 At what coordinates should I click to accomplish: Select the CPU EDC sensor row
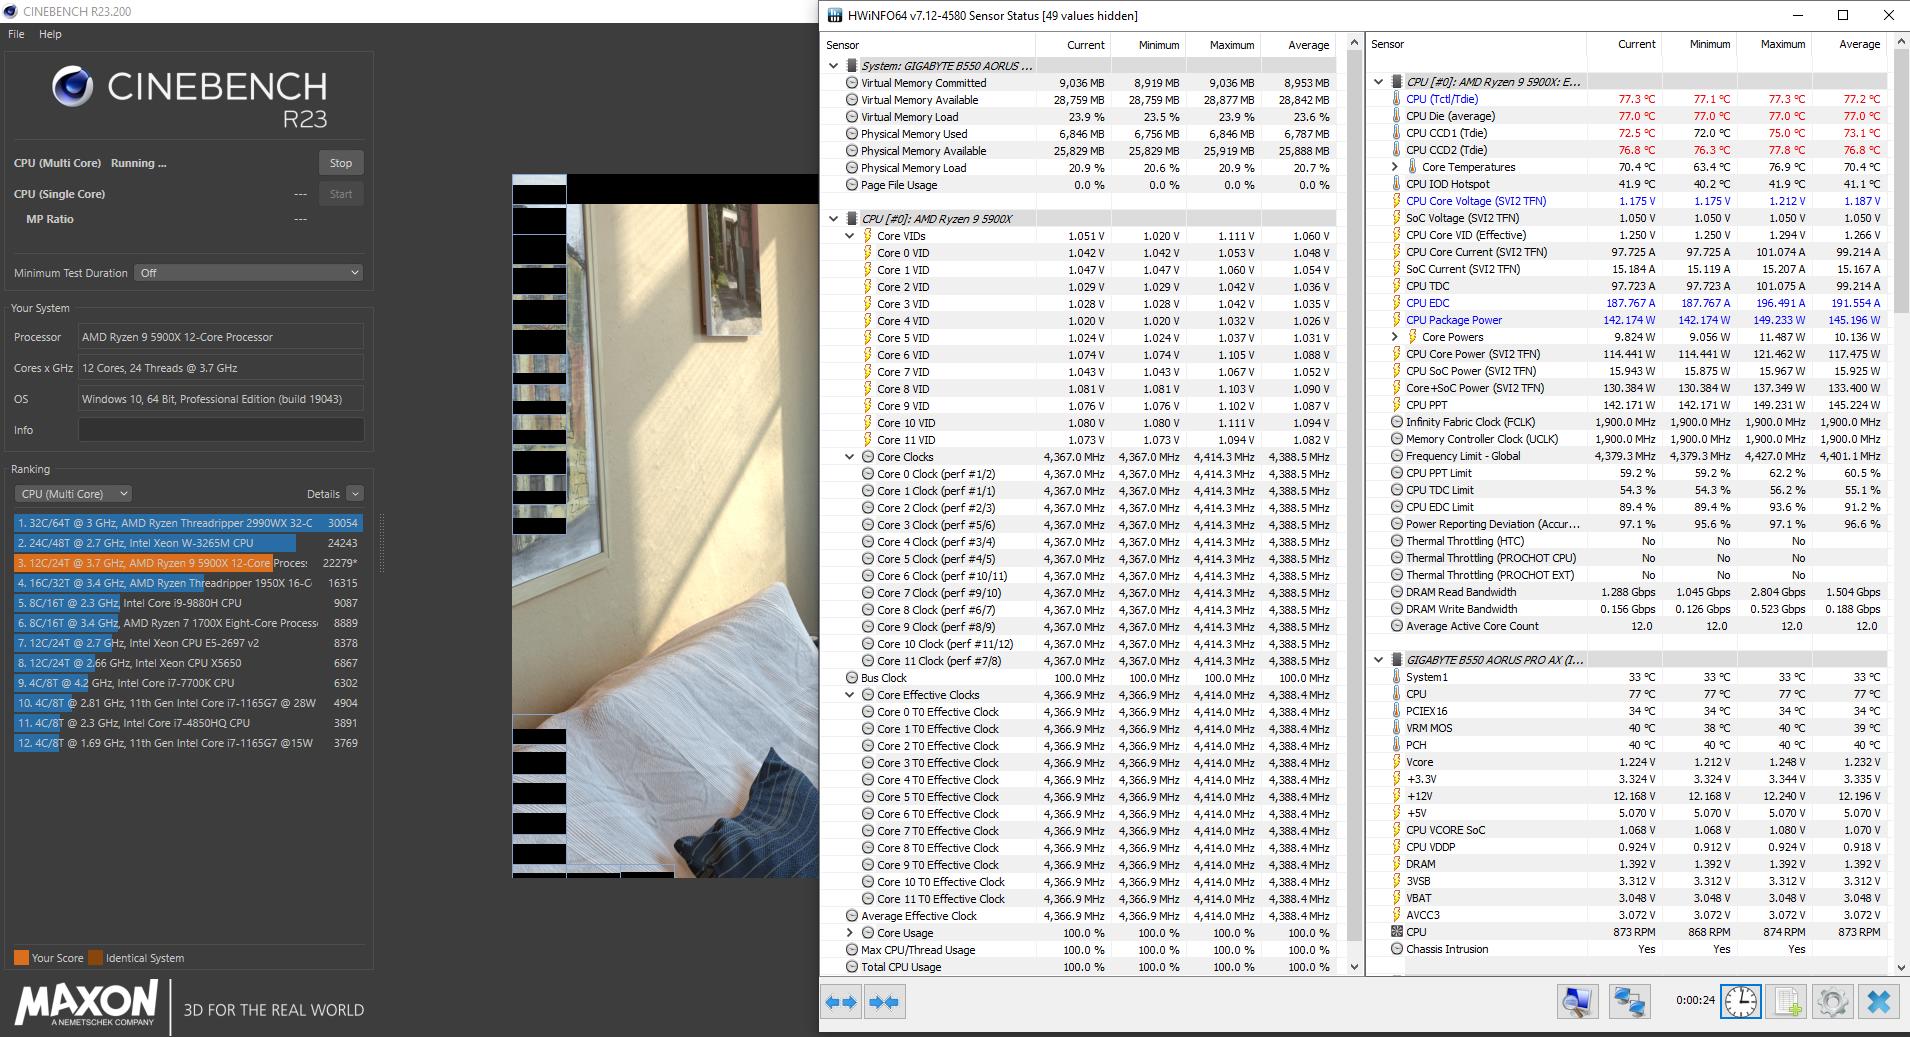1636,303
